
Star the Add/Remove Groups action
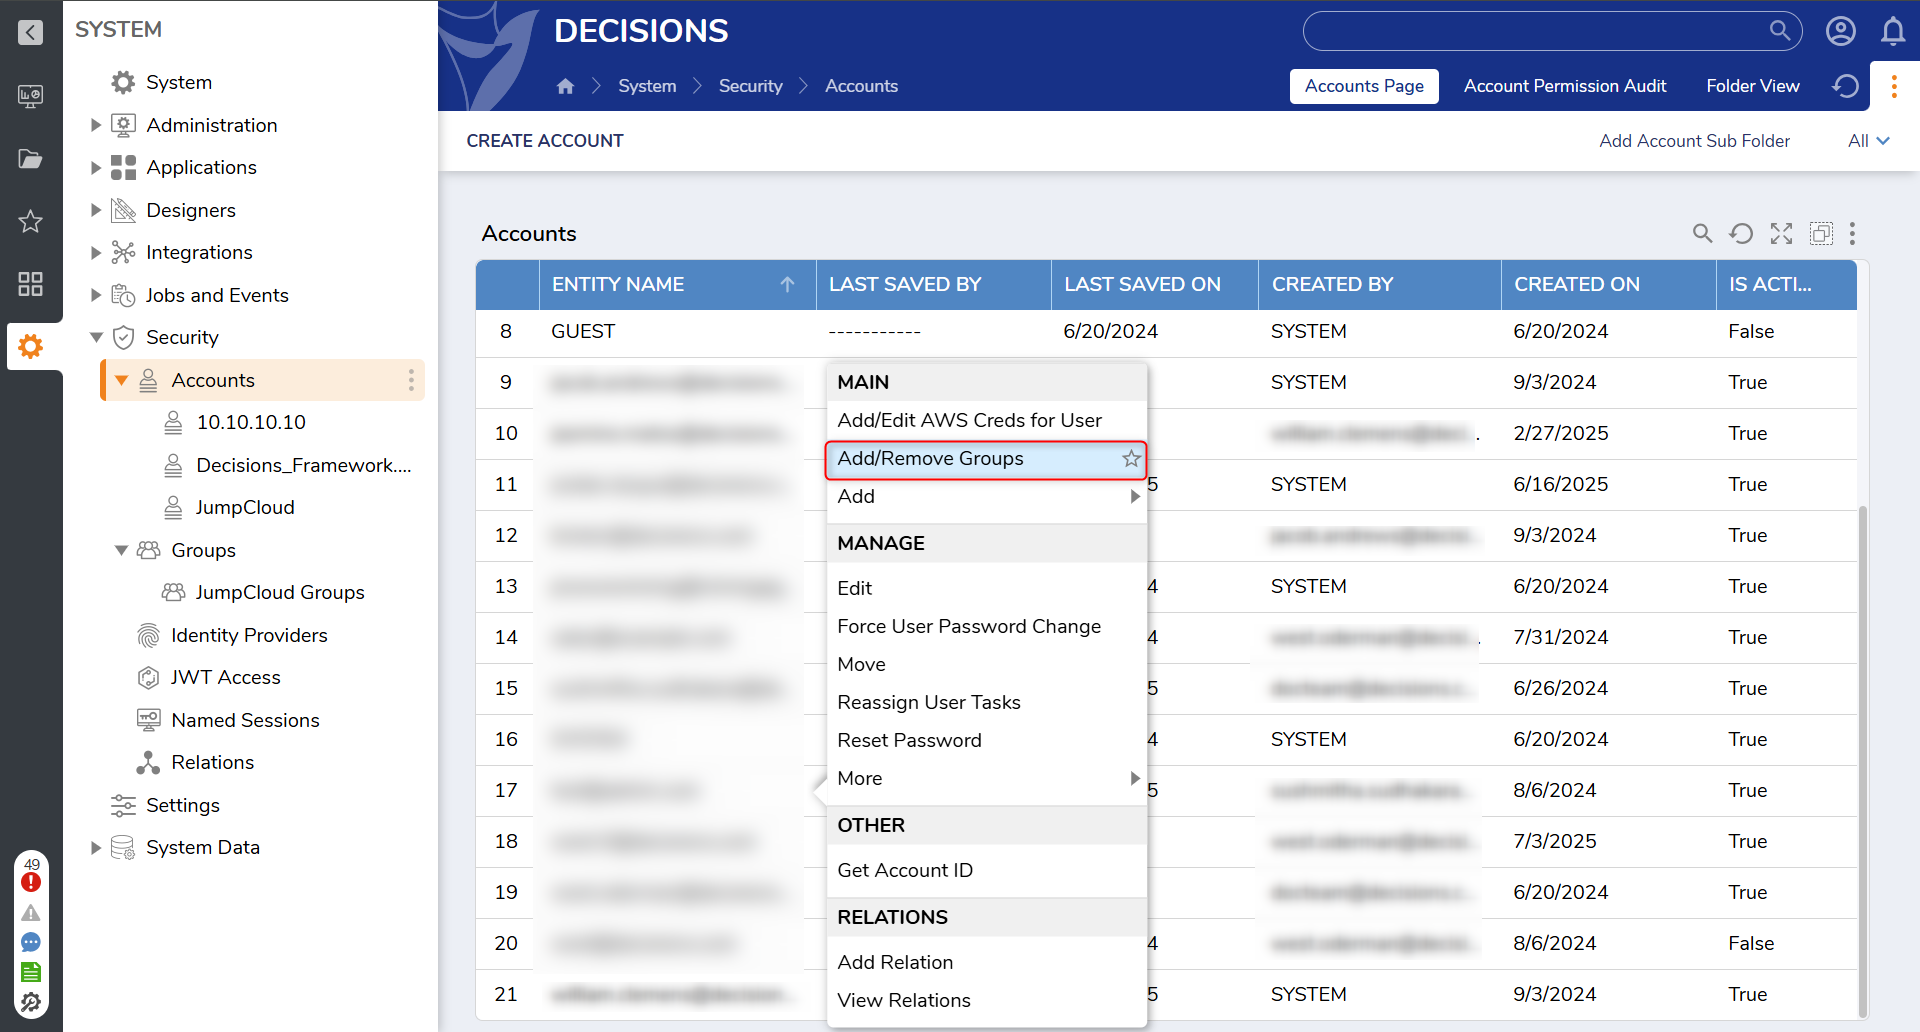[1131, 459]
